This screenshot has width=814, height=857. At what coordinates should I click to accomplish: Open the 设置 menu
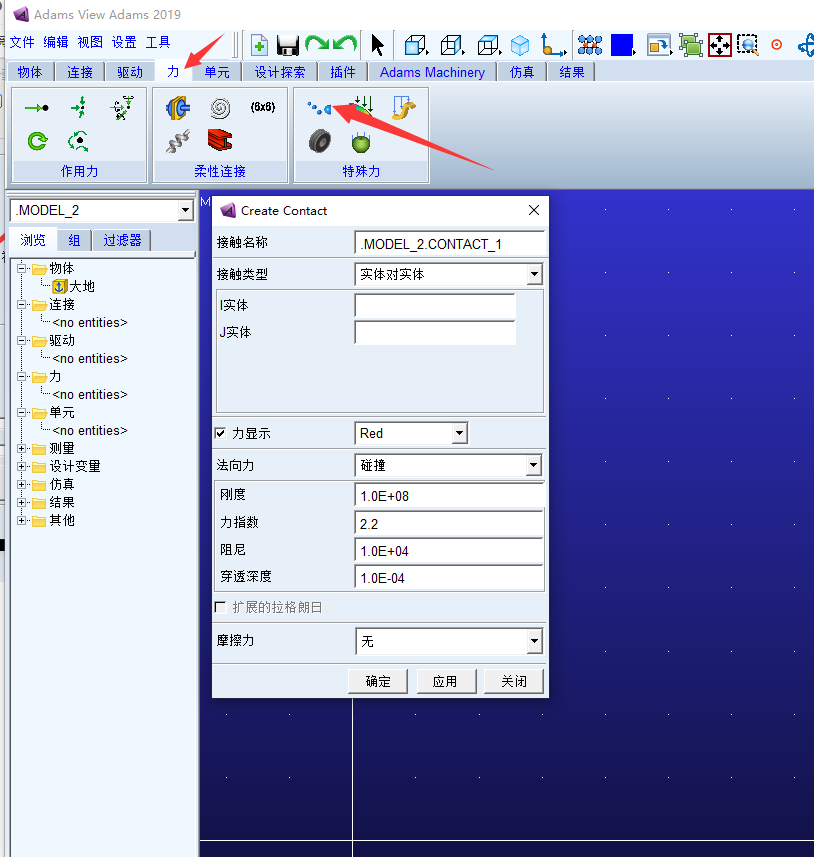click(124, 42)
